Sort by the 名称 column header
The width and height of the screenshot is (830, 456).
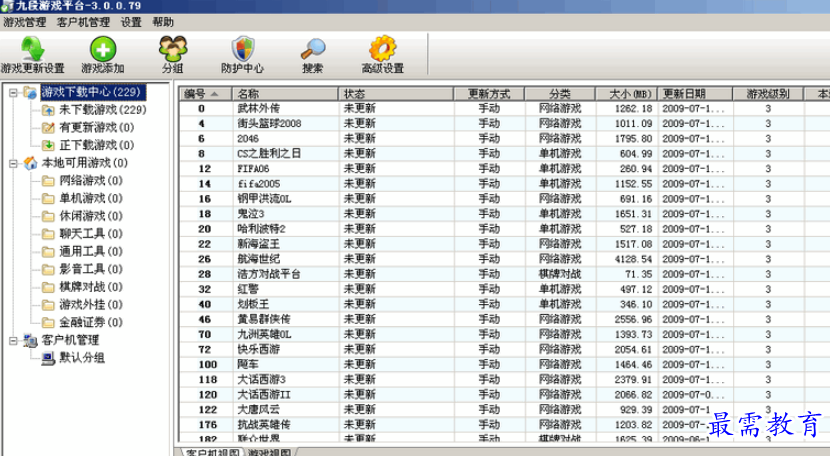tap(285, 94)
